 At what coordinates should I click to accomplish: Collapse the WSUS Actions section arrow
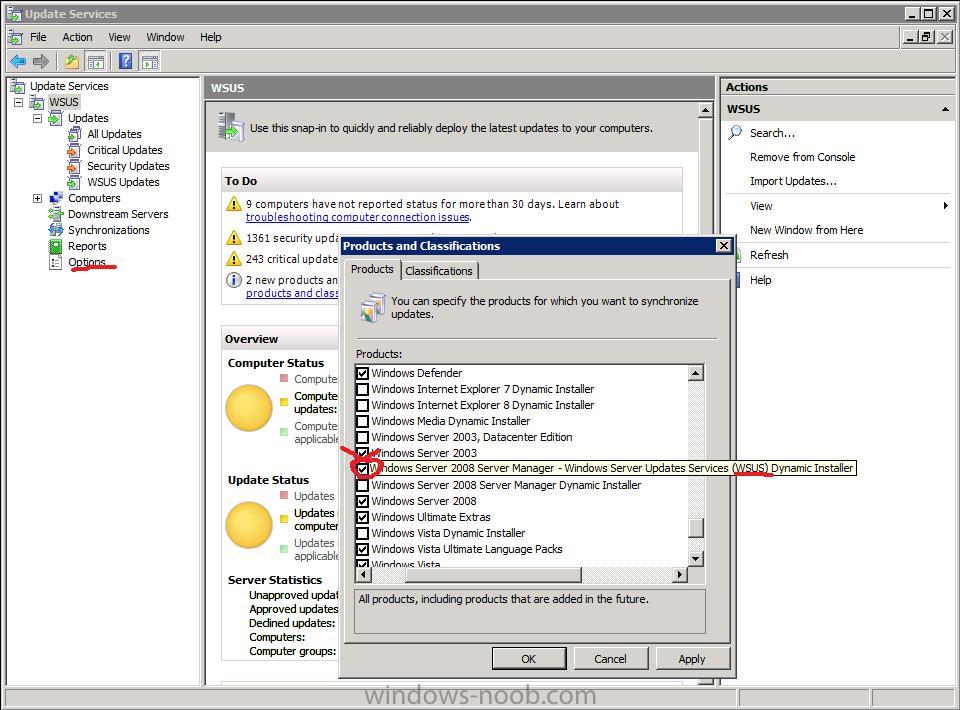click(945, 109)
